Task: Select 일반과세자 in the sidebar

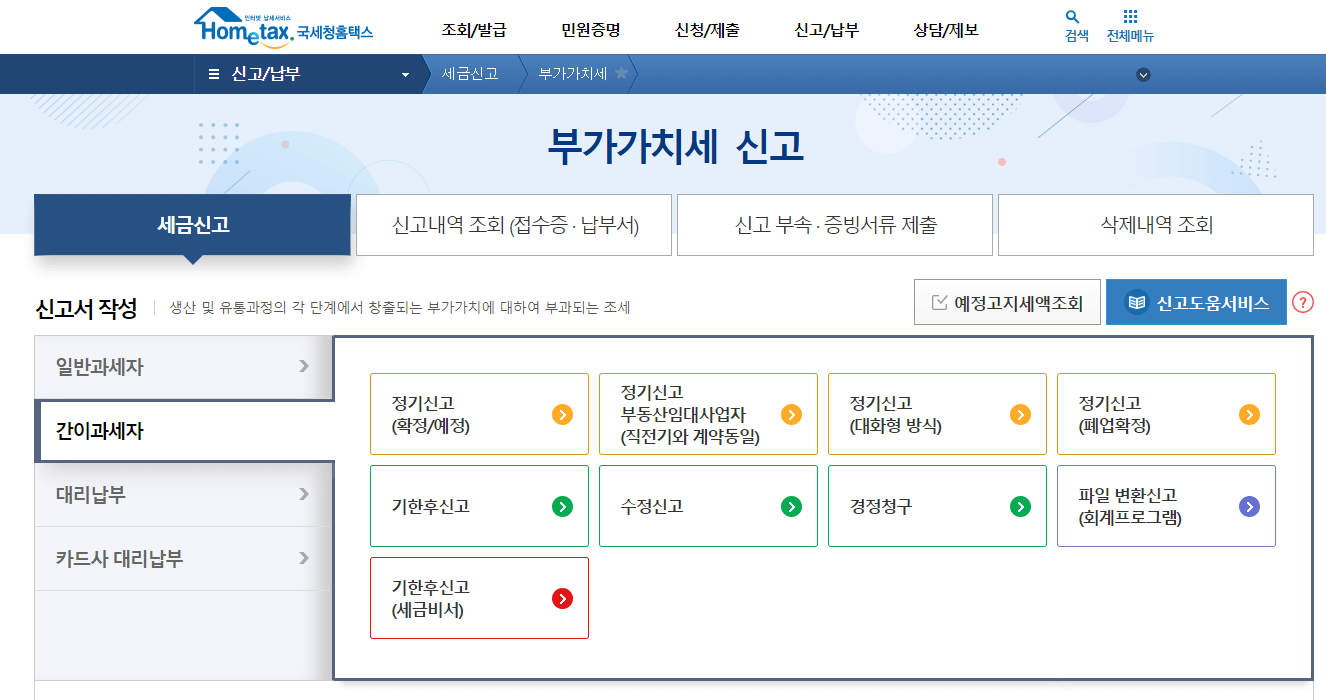Action: pos(180,367)
